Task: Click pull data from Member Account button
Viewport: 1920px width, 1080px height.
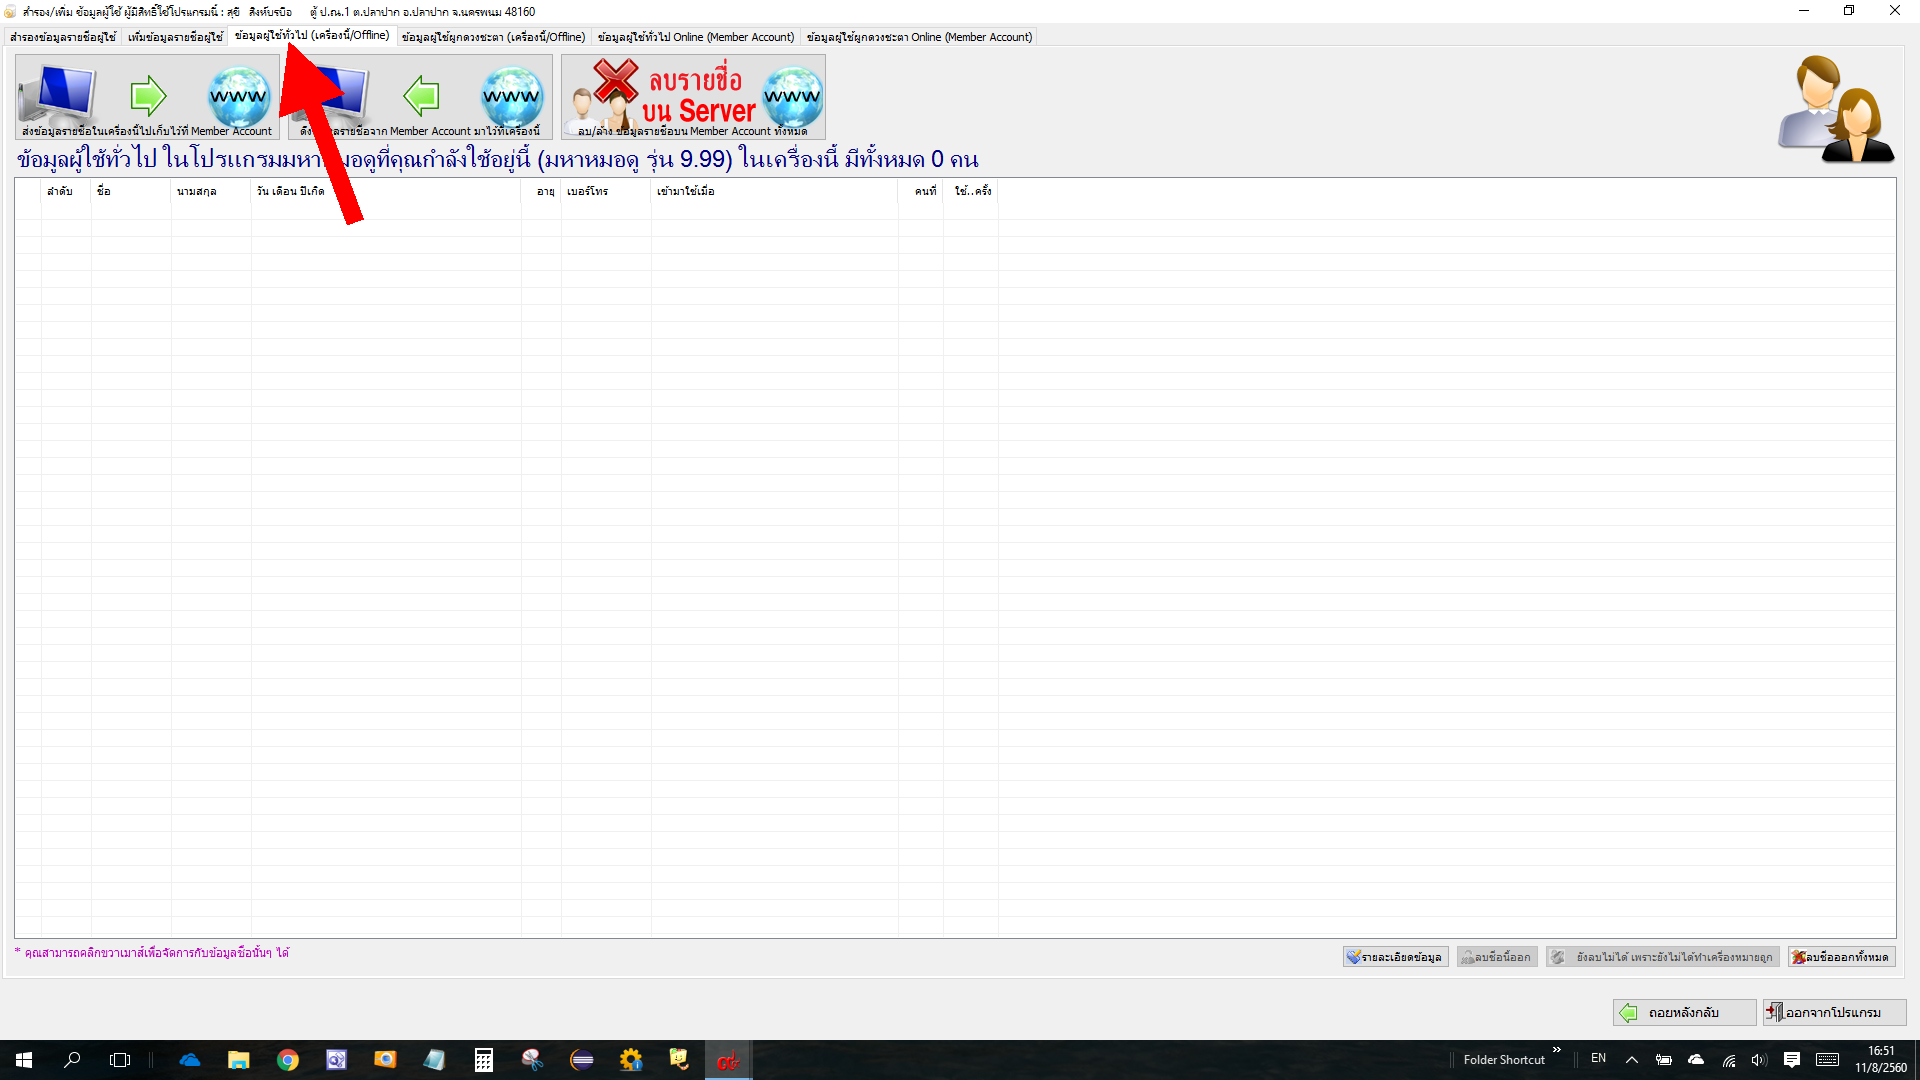Action: click(421, 97)
